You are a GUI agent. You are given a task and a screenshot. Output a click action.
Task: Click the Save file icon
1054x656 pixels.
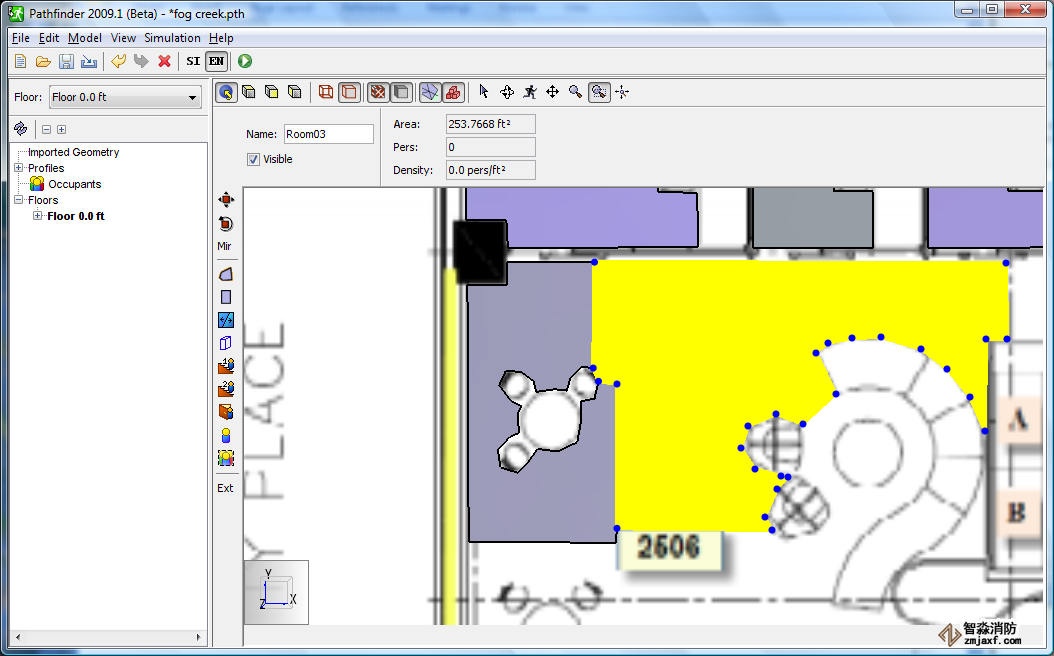66,62
